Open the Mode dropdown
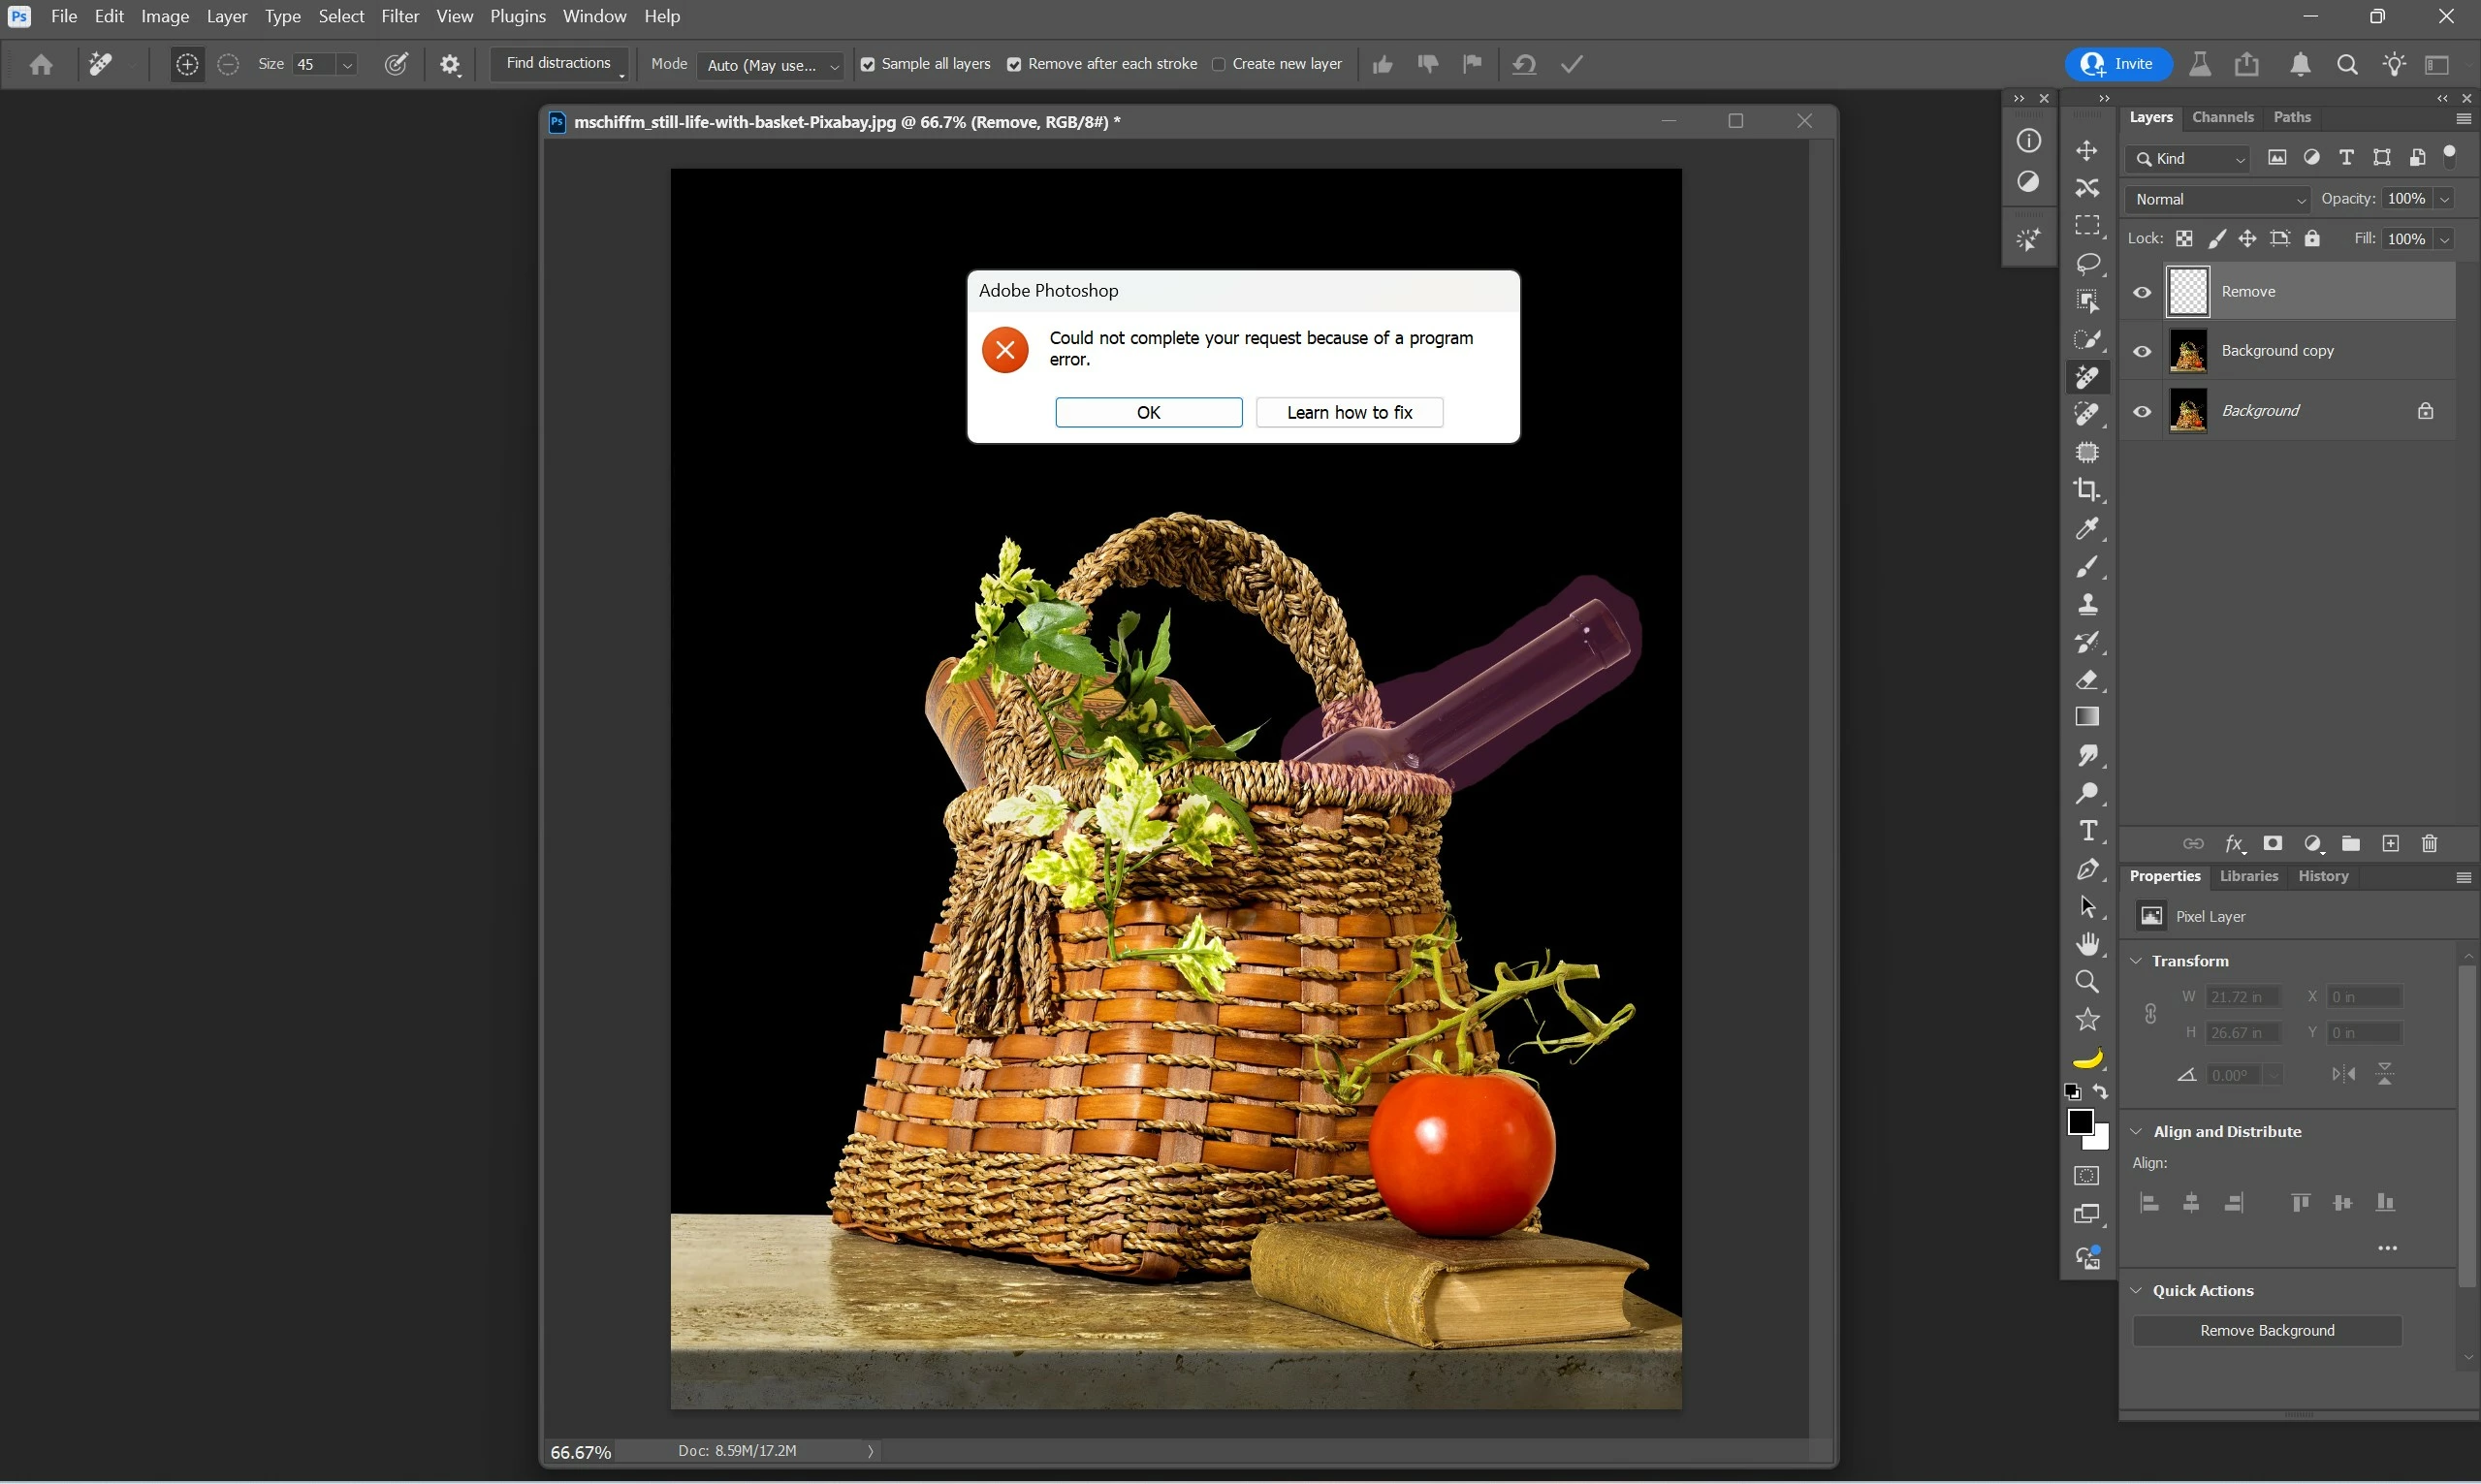Image resolution: width=2481 pixels, height=1484 pixels. pyautogui.click(x=770, y=65)
